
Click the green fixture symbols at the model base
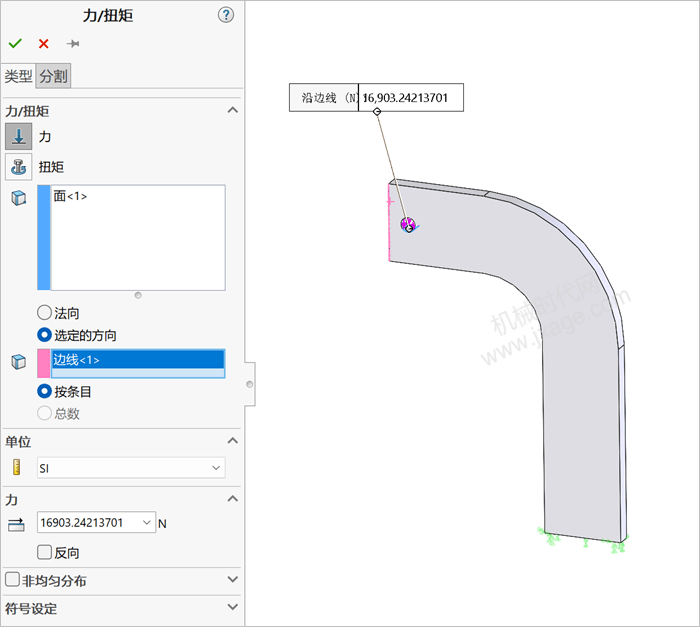click(x=583, y=539)
